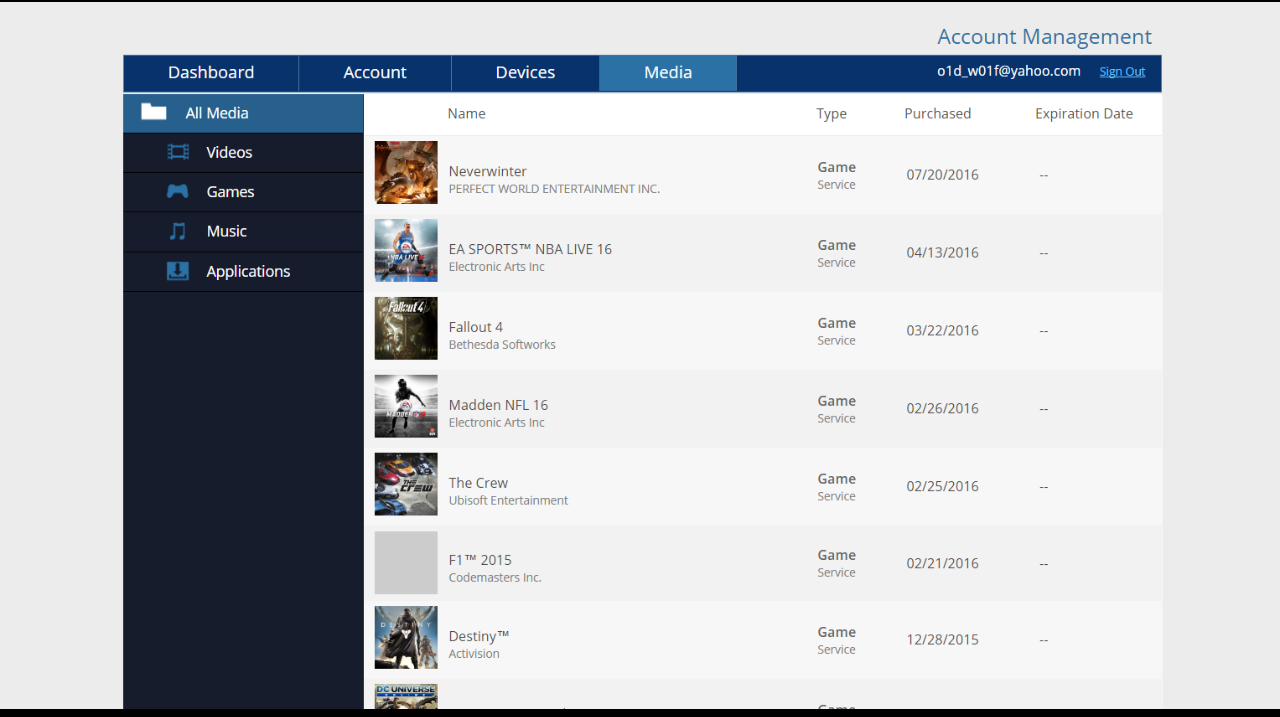Click the Name column header
The width and height of the screenshot is (1280, 717).
(x=466, y=114)
